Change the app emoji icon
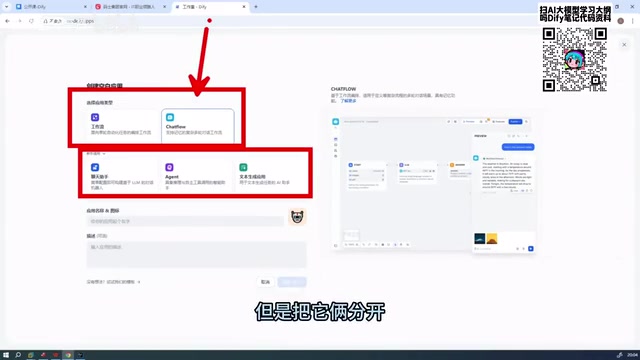 pos(297,217)
